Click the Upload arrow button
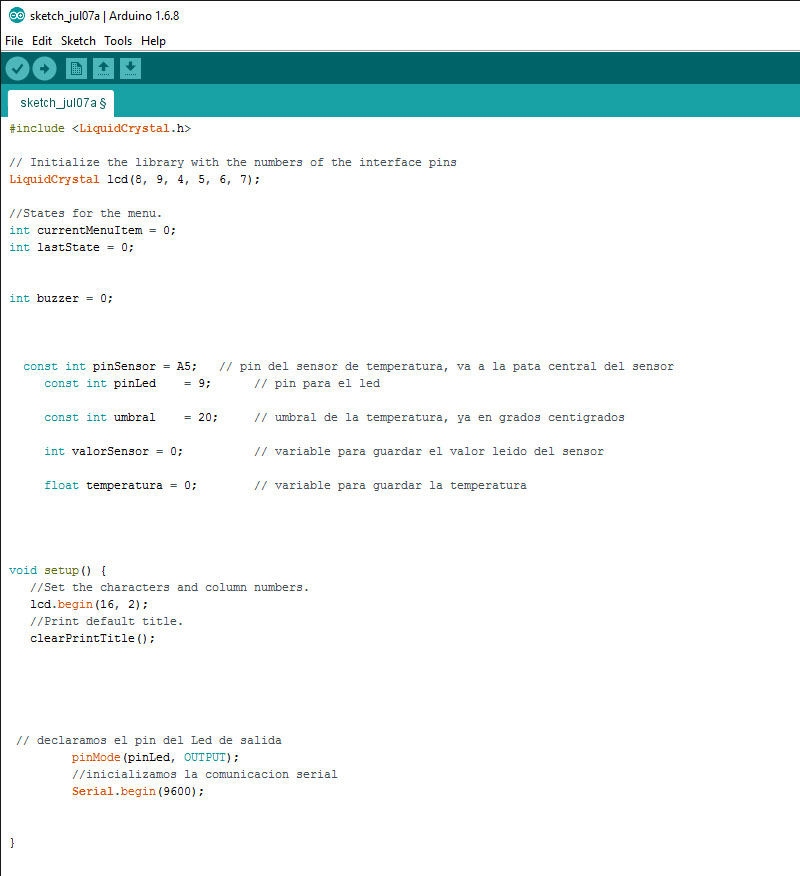 (x=44, y=69)
